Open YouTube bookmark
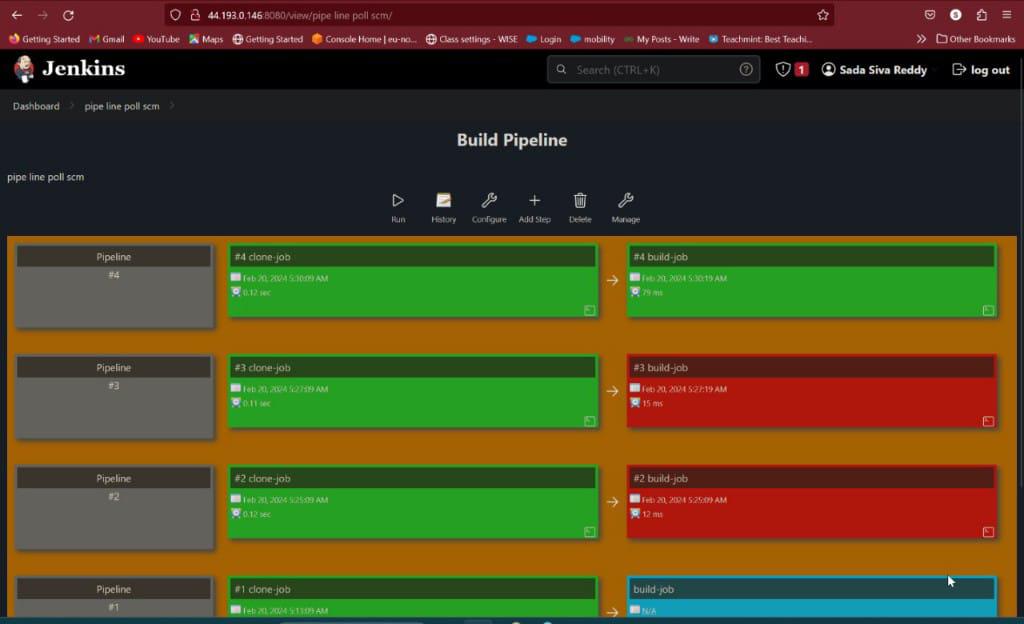This screenshot has width=1024, height=624. (156, 39)
